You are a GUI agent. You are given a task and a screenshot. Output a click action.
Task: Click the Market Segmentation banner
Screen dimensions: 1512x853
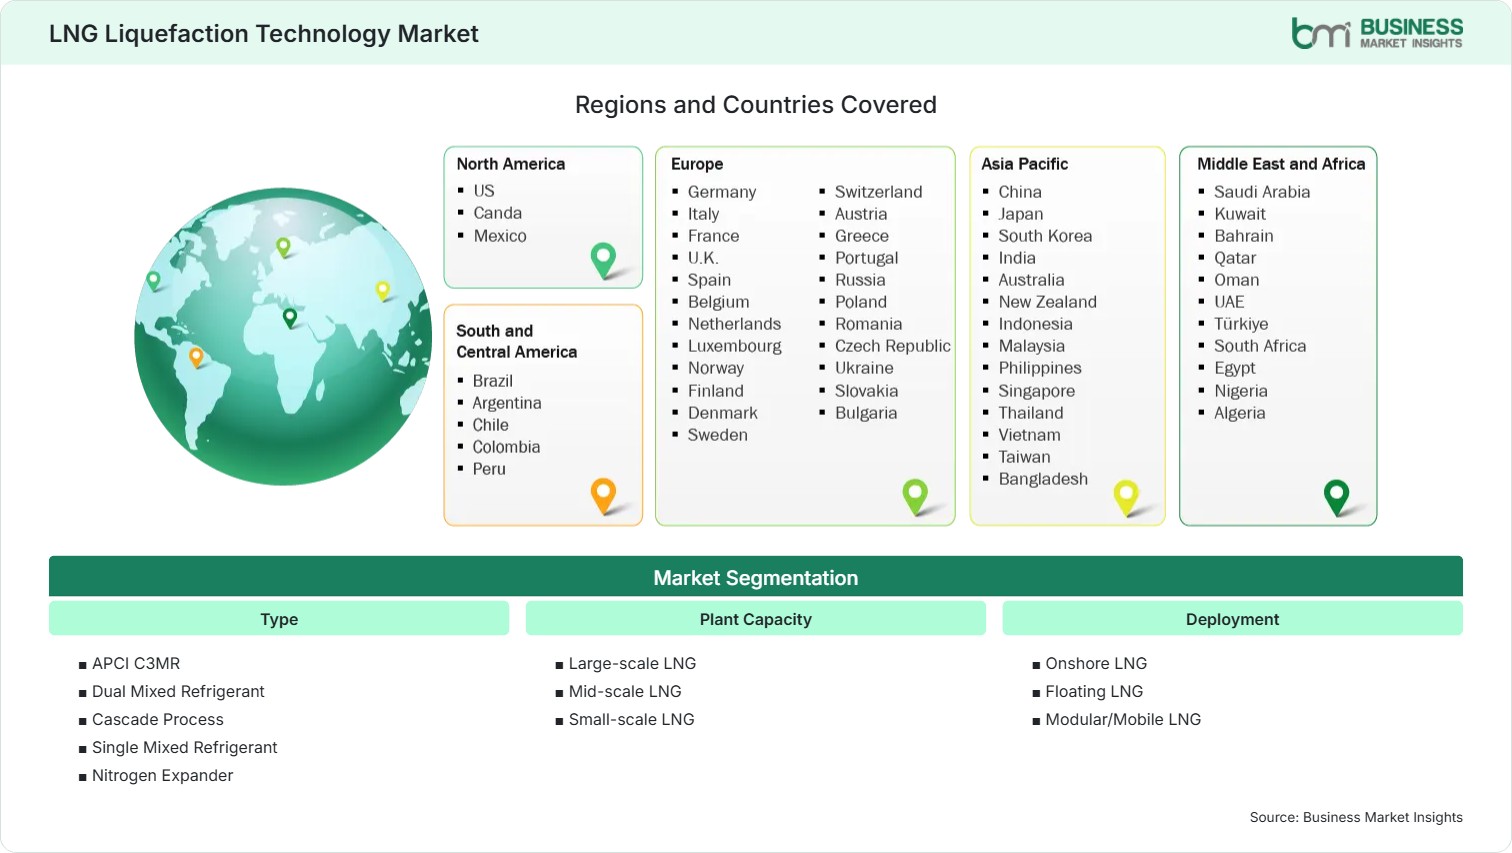[756, 577]
